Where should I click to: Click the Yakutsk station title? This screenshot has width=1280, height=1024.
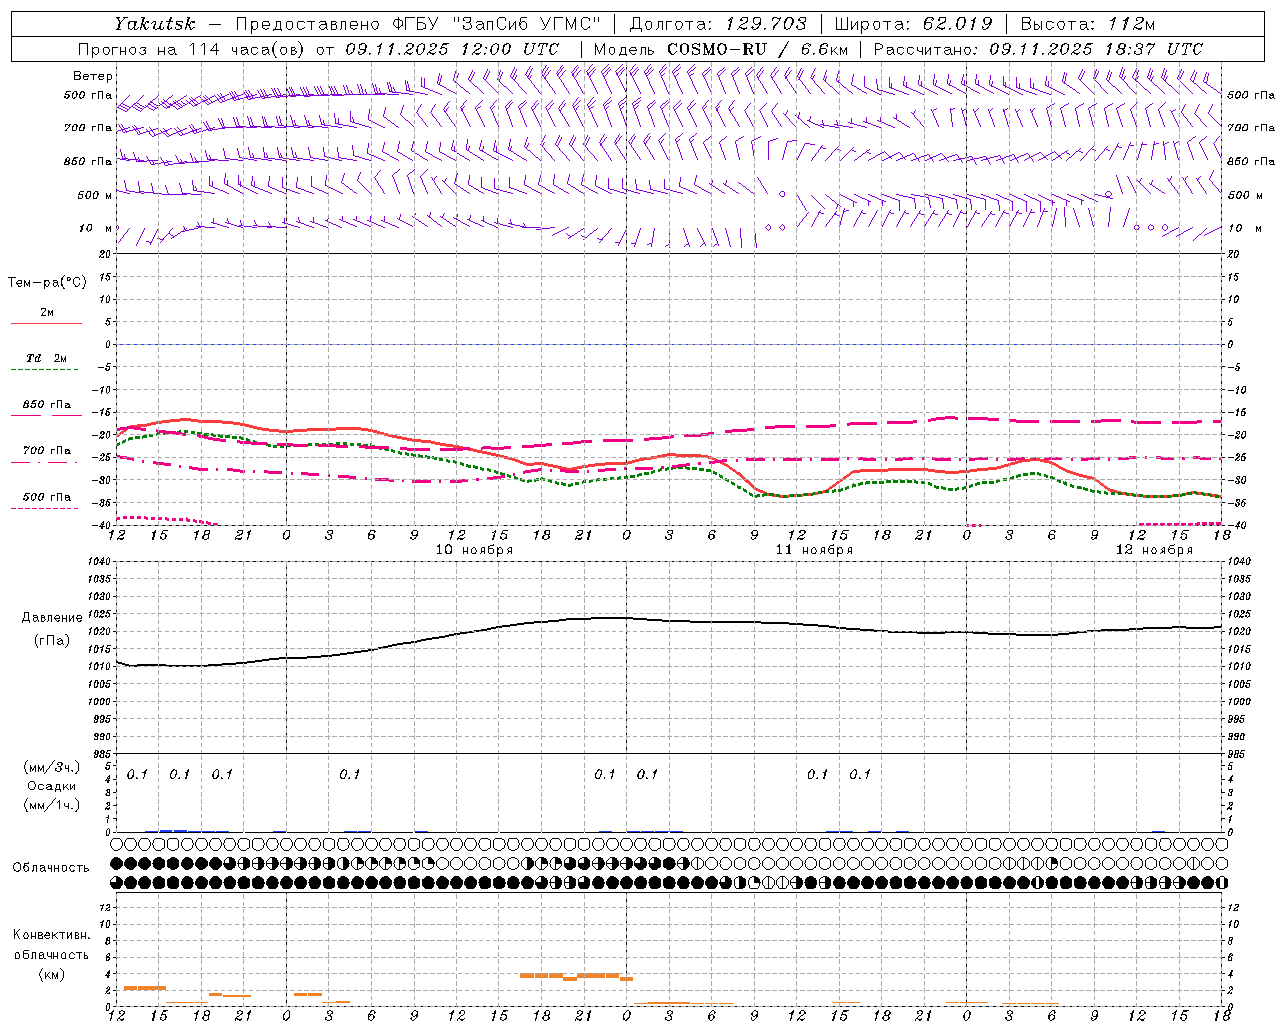click(154, 24)
